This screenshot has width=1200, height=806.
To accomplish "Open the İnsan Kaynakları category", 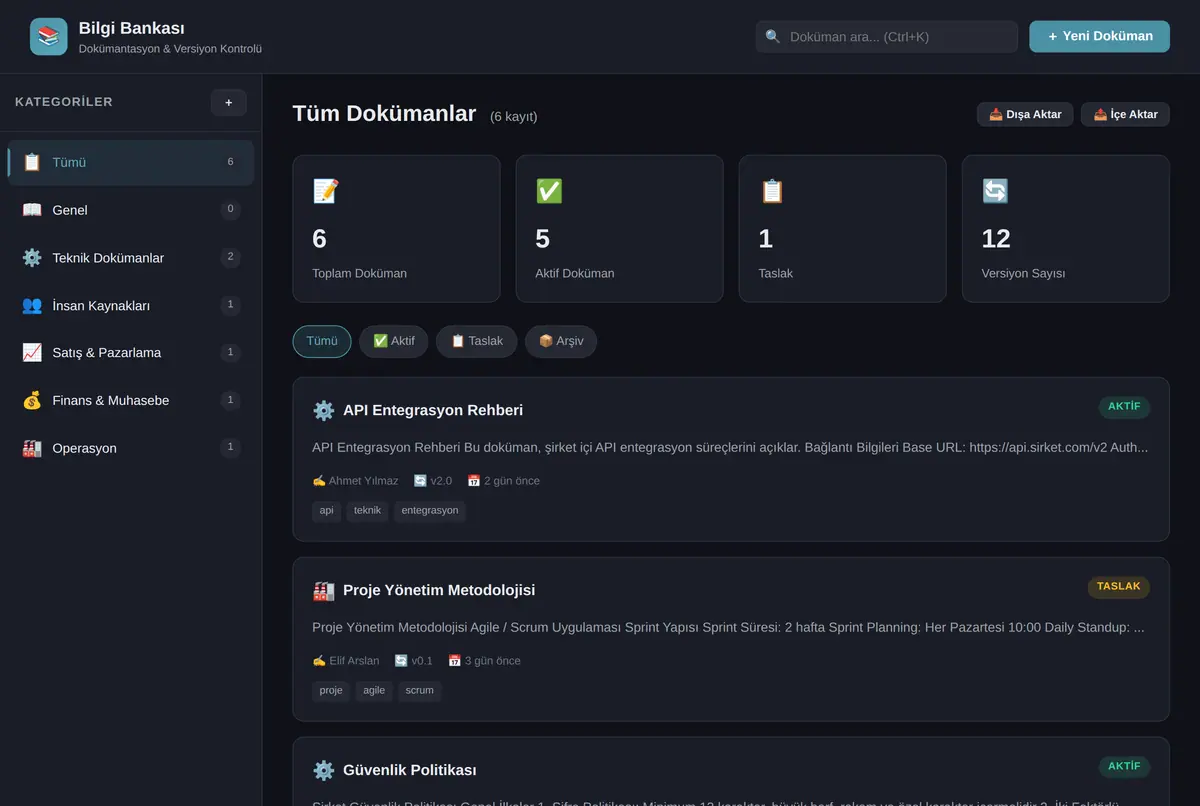I will [x=131, y=305].
